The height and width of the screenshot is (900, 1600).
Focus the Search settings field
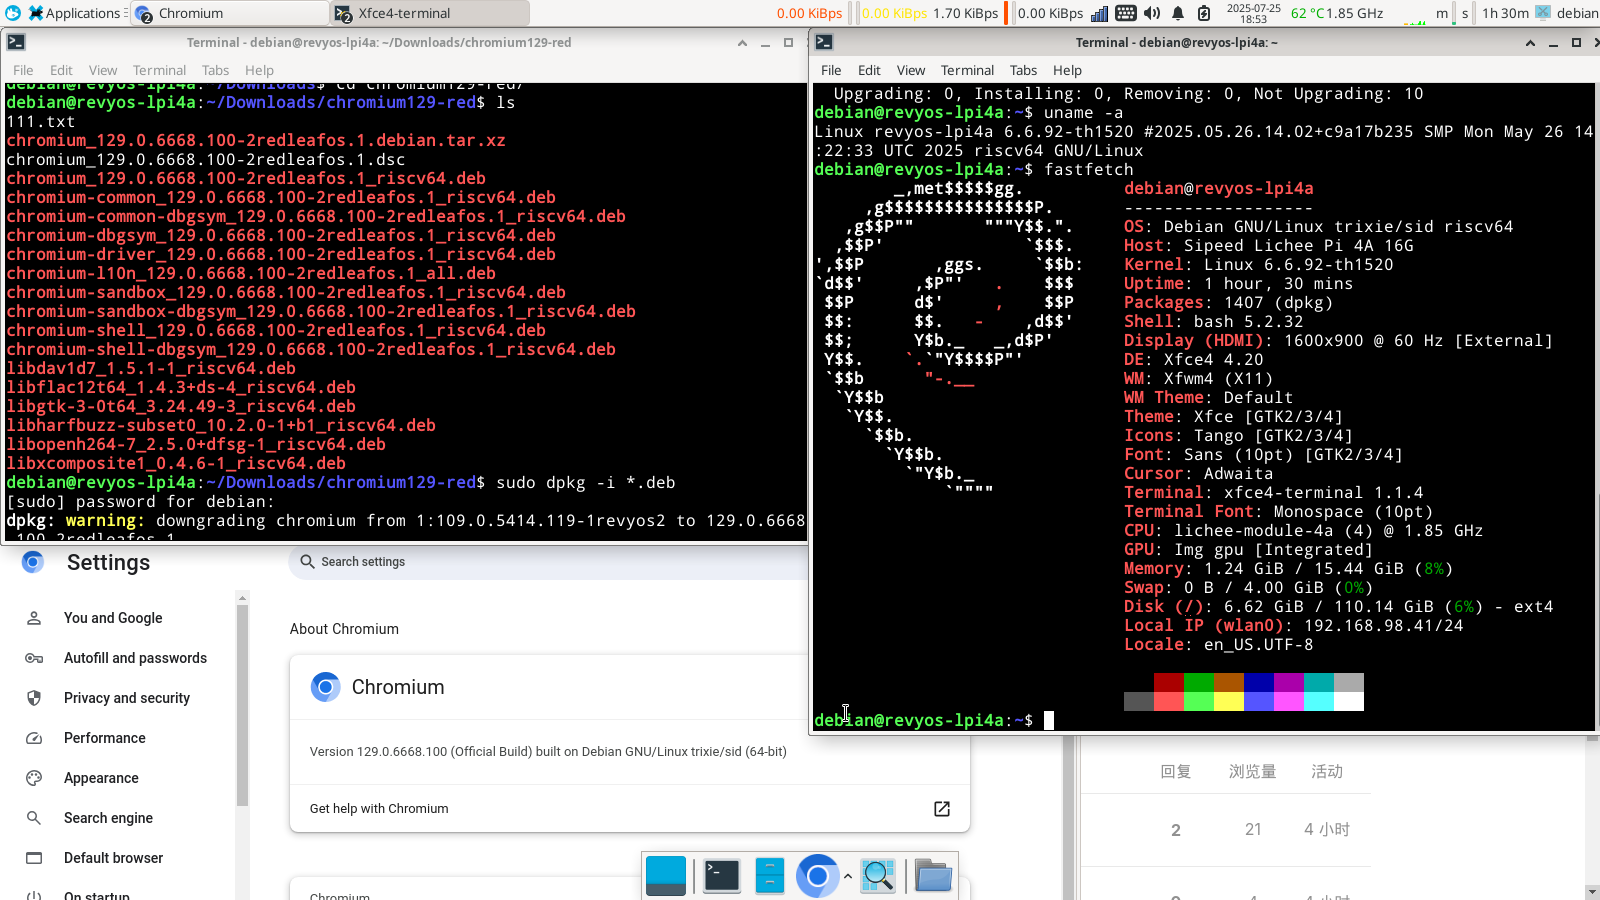pyautogui.click(x=550, y=562)
